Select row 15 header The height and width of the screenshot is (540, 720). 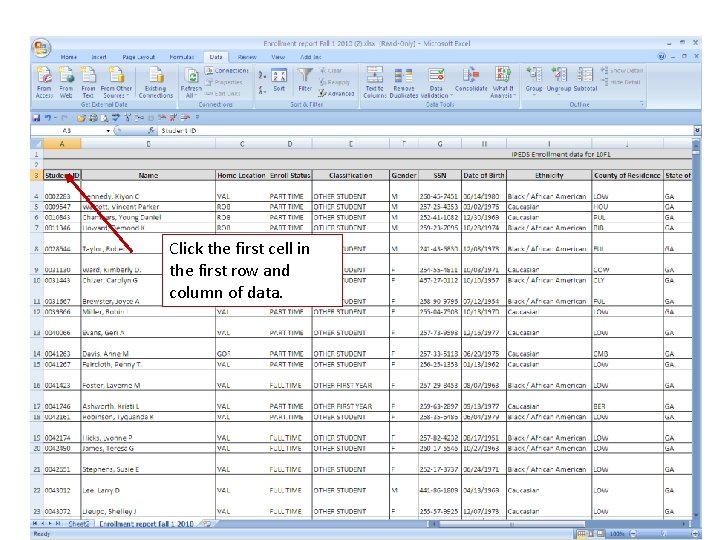pyautogui.click(x=37, y=364)
